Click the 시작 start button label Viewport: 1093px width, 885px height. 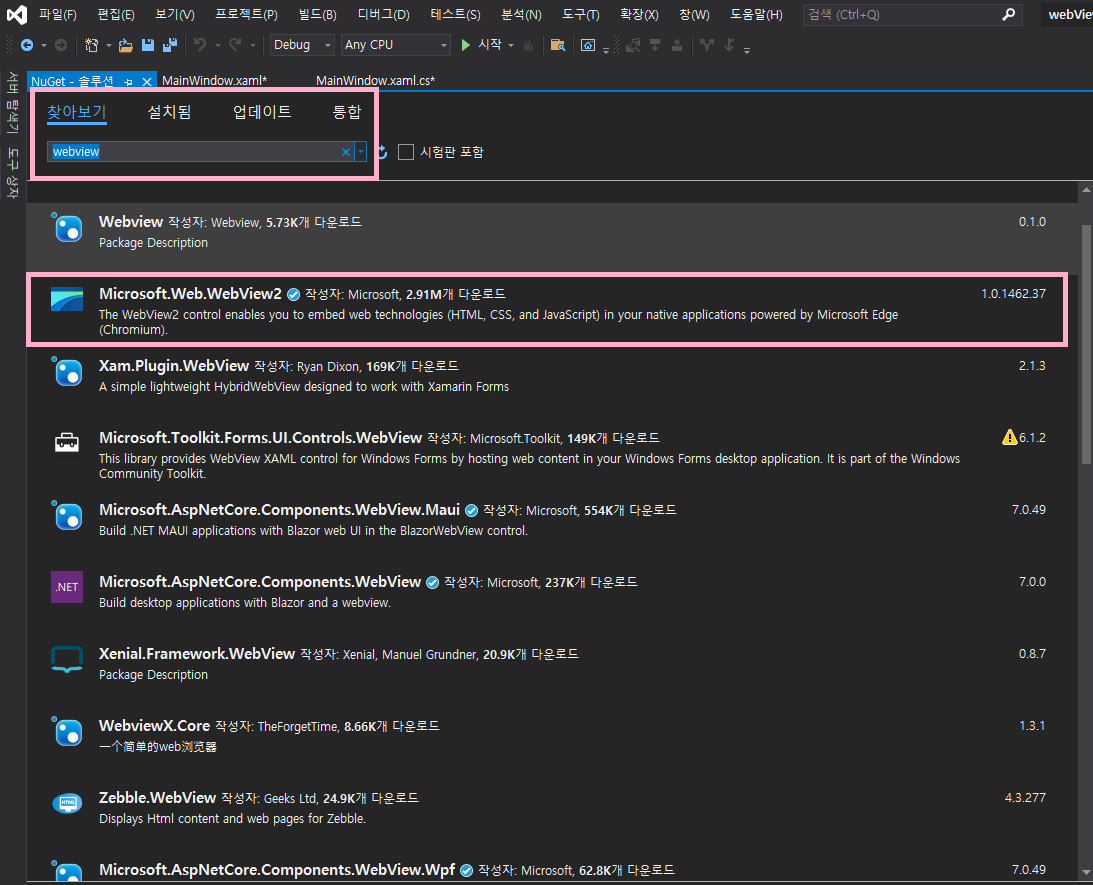pyautogui.click(x=489, y=45)
